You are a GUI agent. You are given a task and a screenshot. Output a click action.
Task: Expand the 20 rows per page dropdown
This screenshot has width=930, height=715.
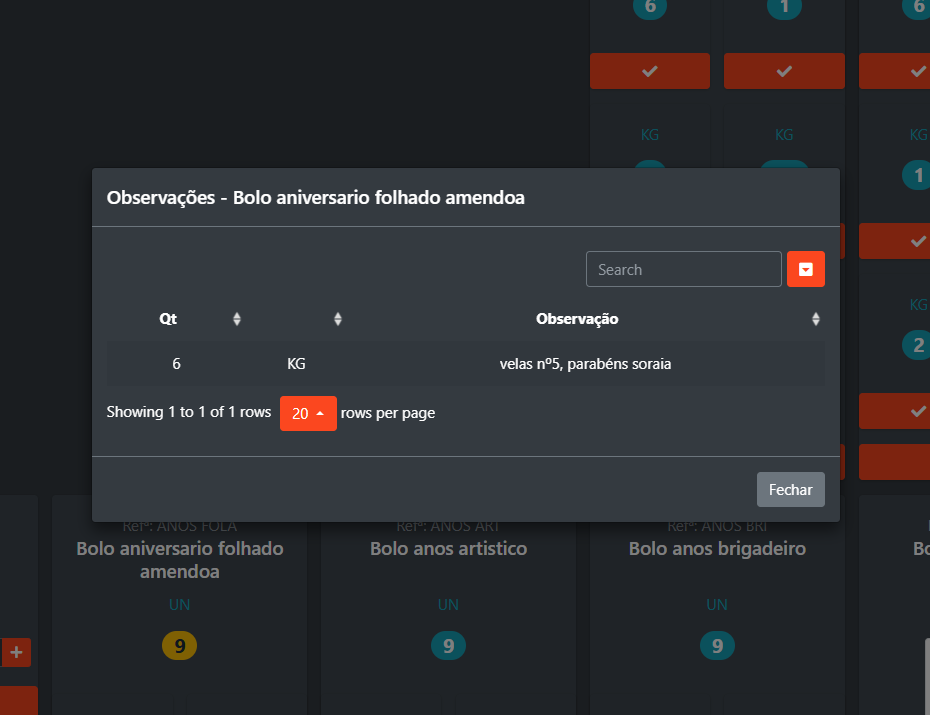tap(308, 413)
